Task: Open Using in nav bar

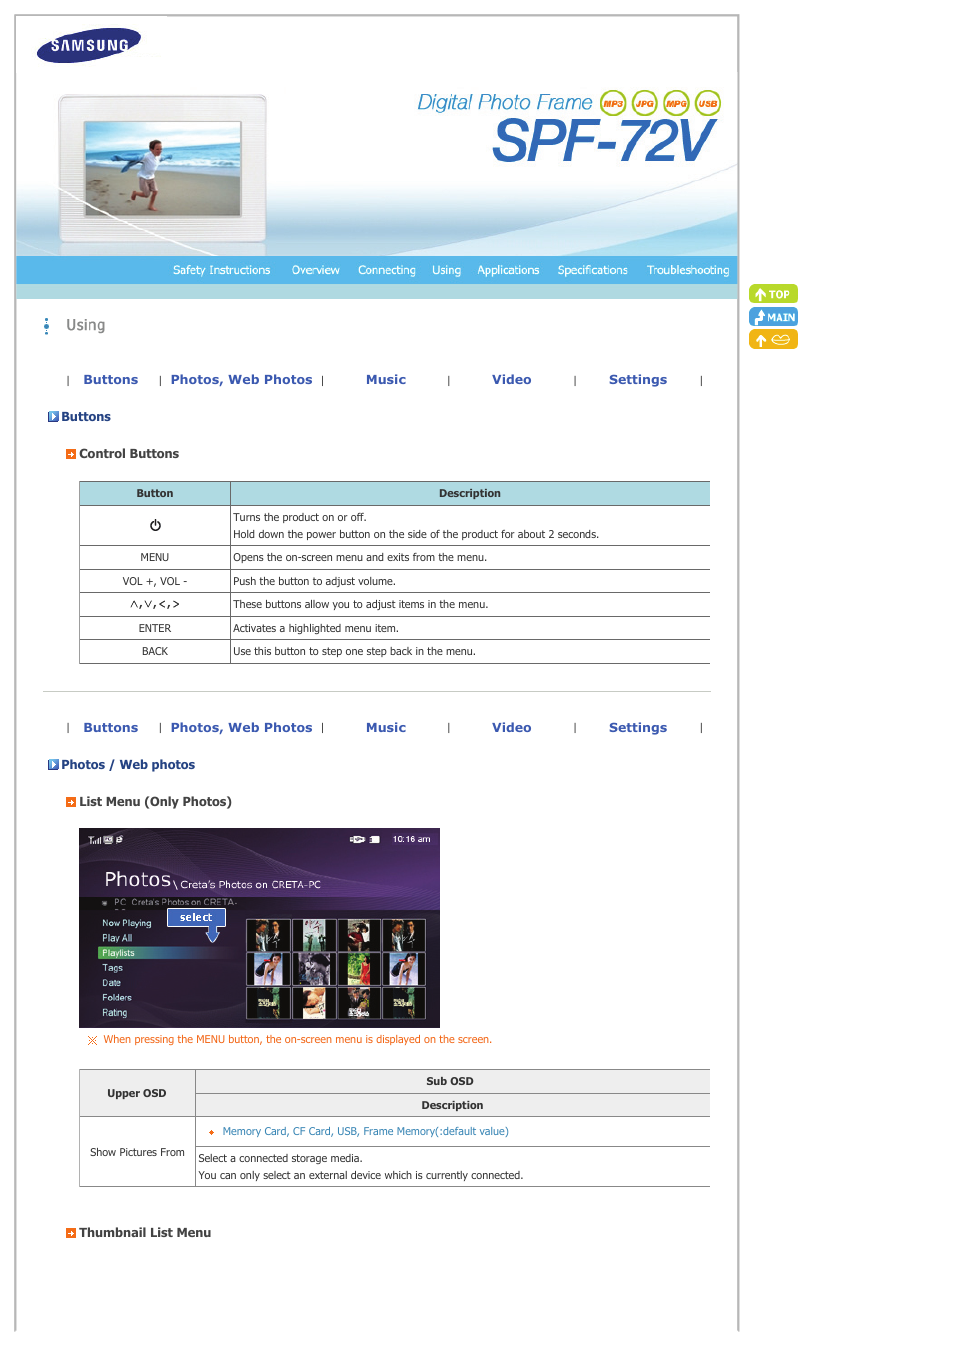Action: [447, 270]
